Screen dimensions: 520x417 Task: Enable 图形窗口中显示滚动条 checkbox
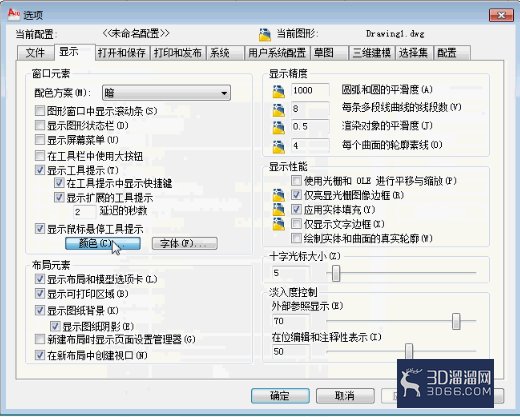pos(40,110)
